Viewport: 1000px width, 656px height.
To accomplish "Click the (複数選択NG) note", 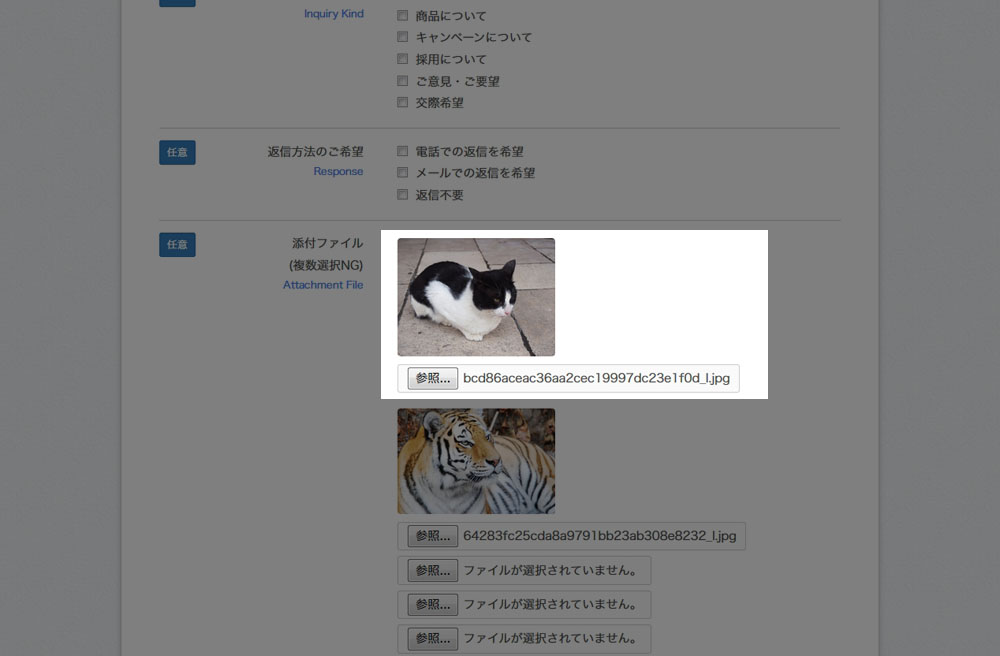I will (326, 265).
